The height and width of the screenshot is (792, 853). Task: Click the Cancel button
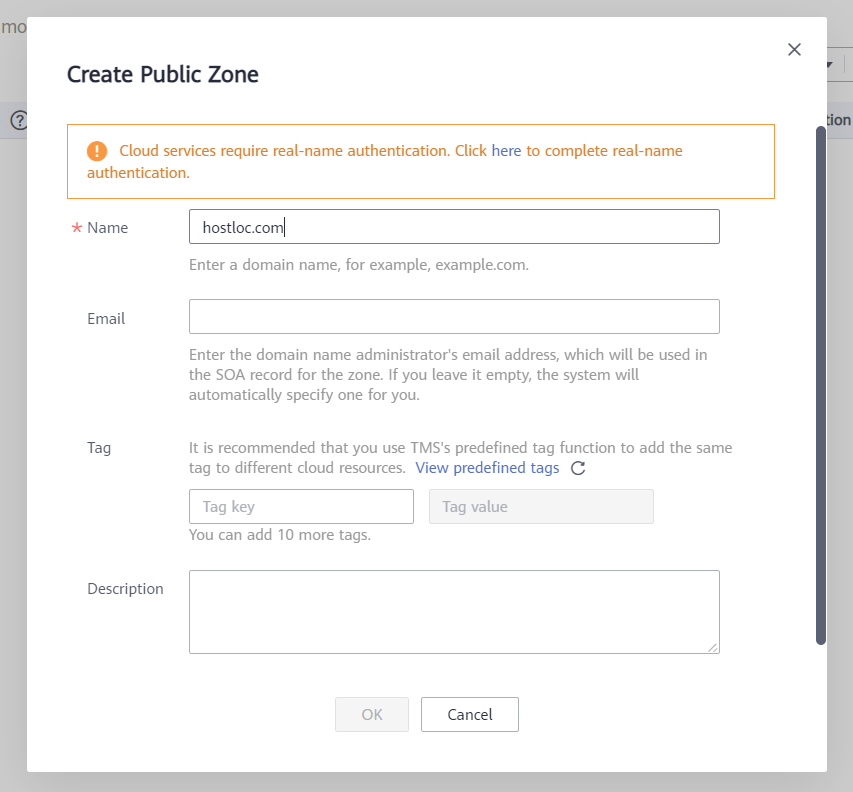[x=470, y=714]
